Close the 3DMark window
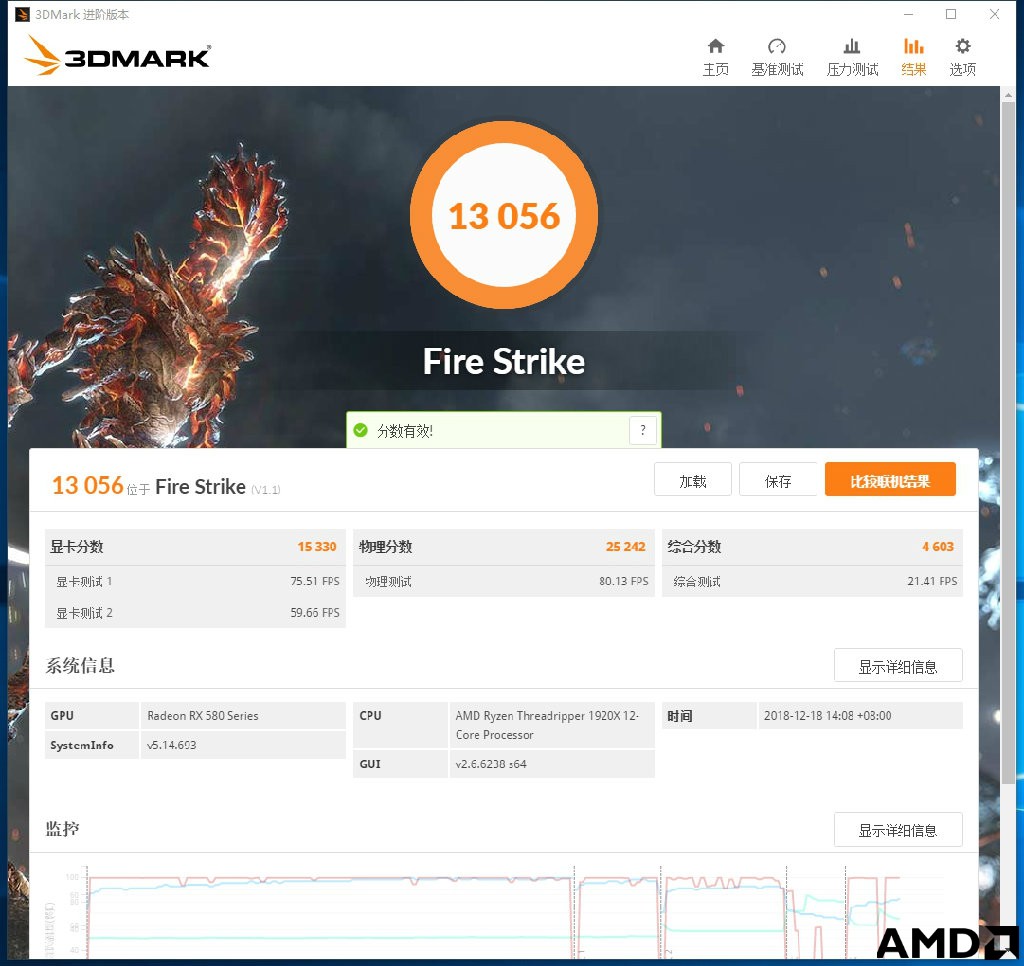The height and width of the screenshot is (966, 1024). coord(994,14)
